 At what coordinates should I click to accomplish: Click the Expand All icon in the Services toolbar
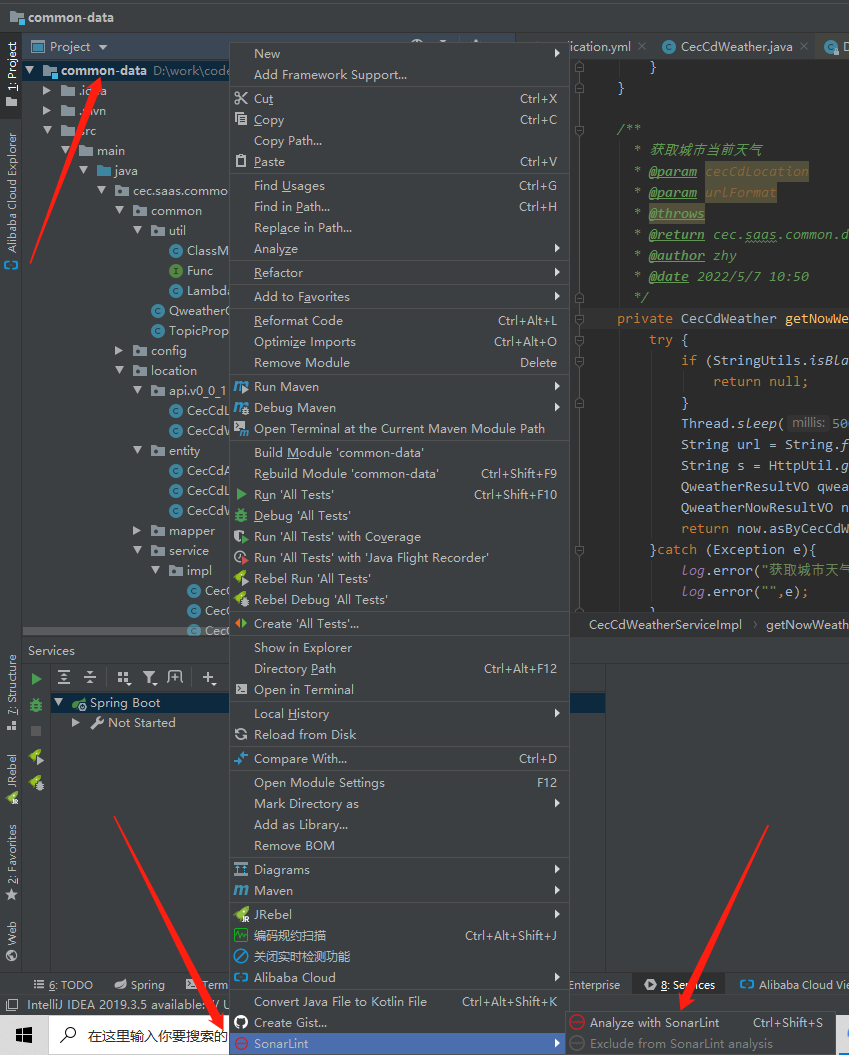[x=64, y=678]
